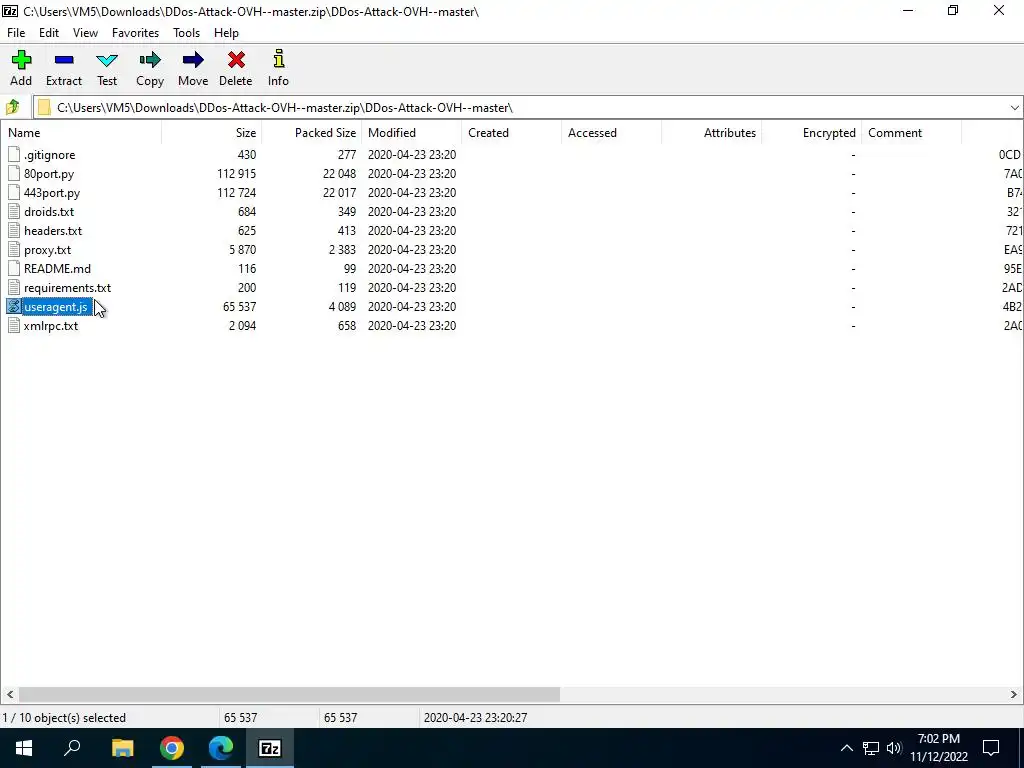Expand the address path dropdown arrow
Screen dimensions: 1024x768
[x=1014, y=108]
